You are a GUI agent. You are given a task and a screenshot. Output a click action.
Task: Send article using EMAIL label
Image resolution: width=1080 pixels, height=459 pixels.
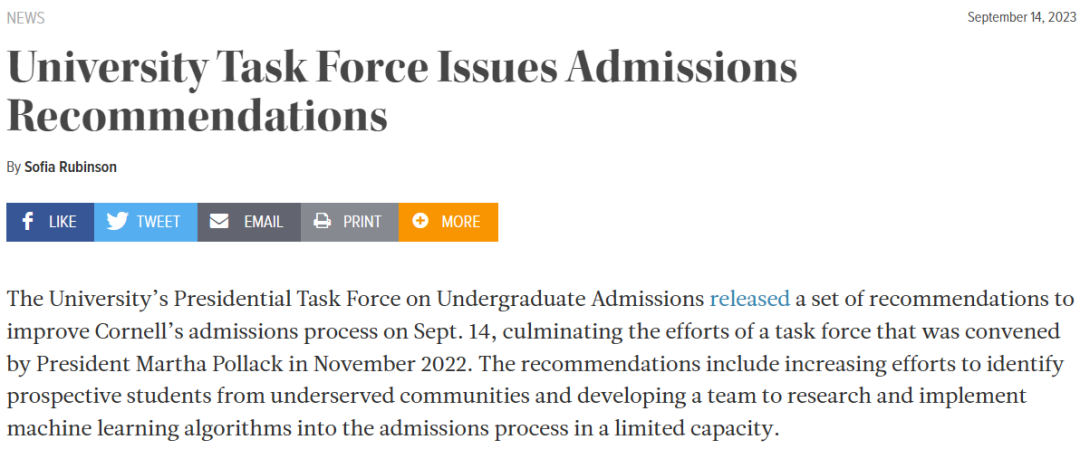263,222
